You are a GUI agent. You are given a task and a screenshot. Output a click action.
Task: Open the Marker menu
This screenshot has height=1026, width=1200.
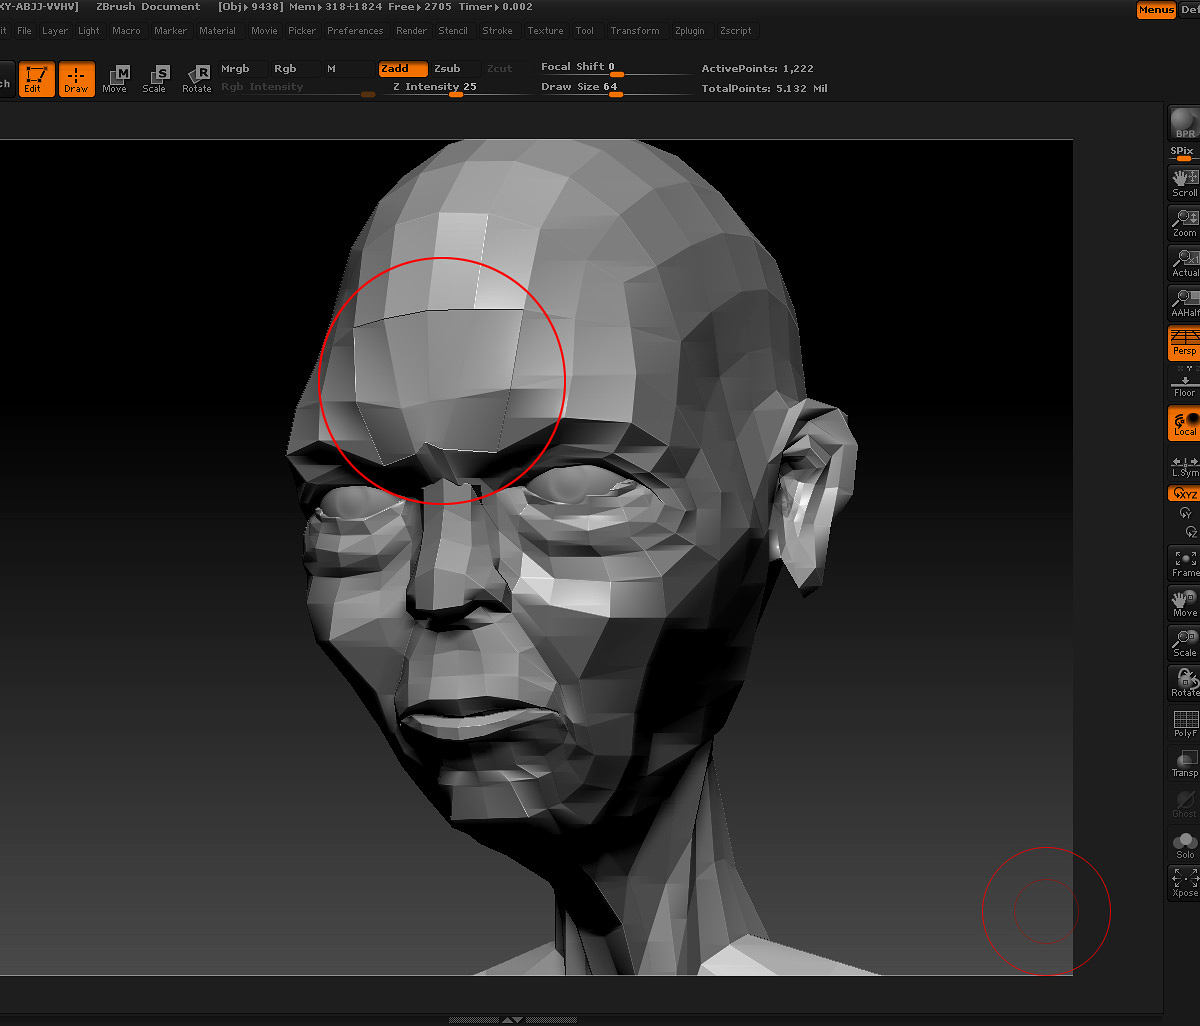coord(170,31)
